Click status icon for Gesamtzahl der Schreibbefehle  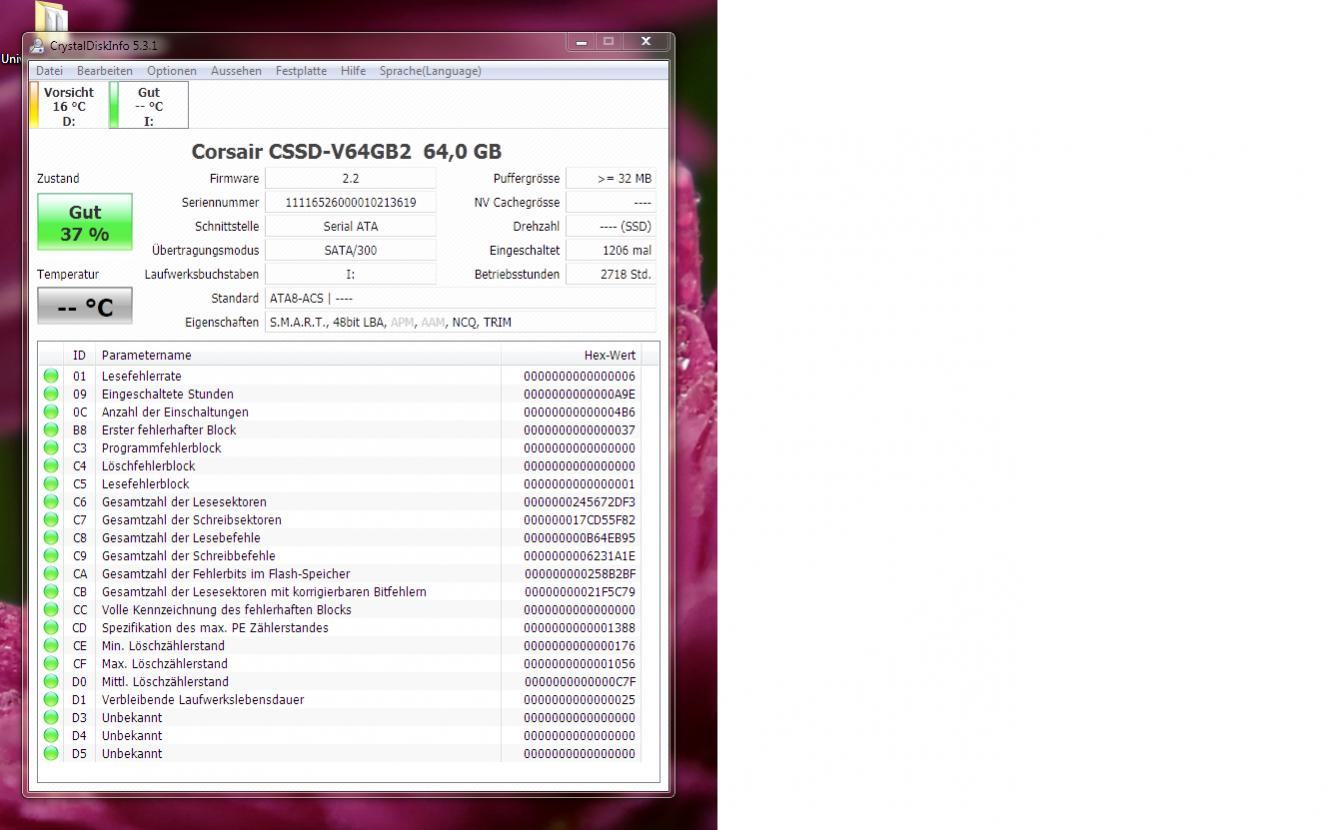pos(51,556)
